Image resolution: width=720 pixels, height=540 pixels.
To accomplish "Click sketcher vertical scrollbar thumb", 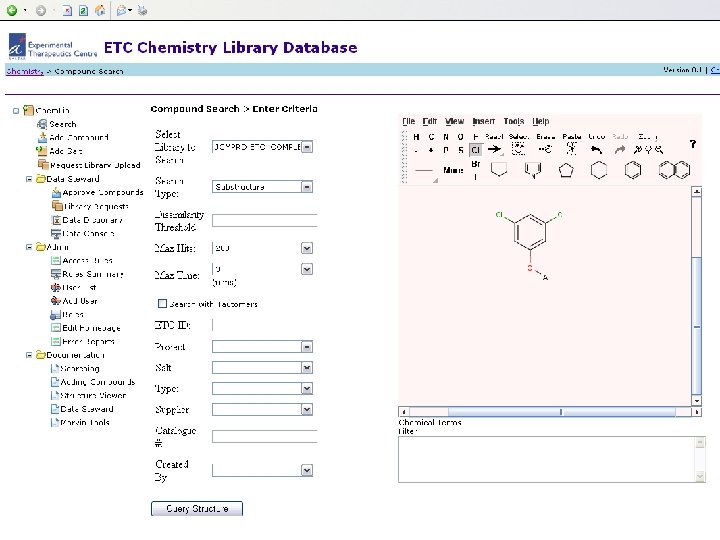I will [697, 326].
